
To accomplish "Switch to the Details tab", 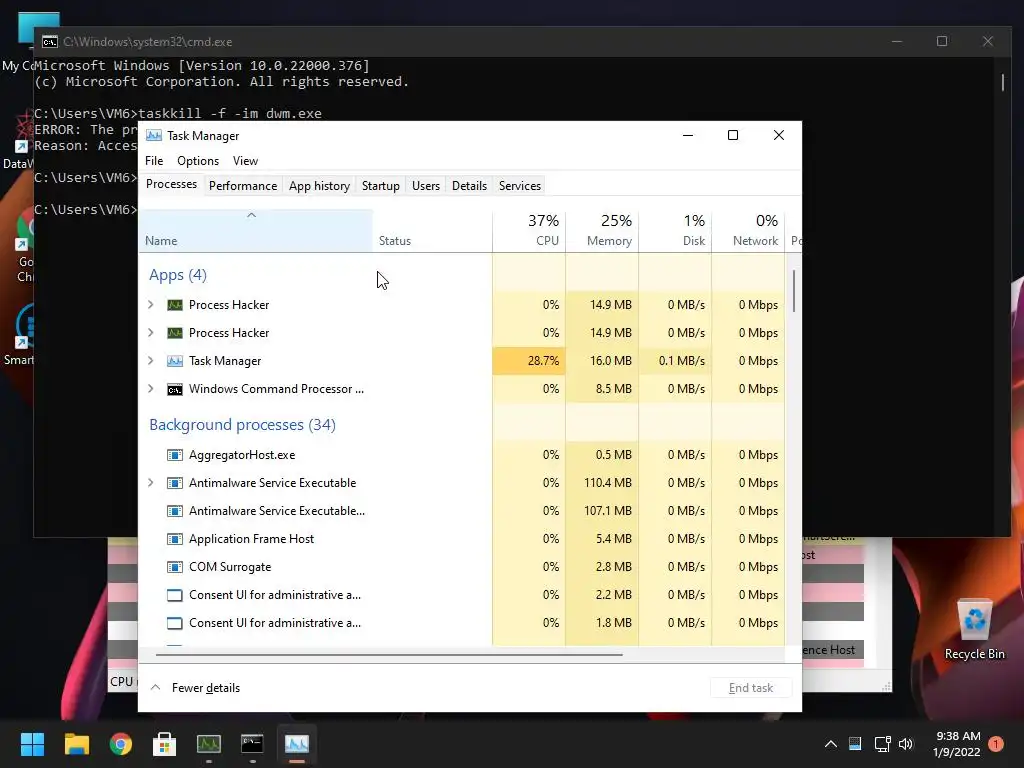I will tap(470, 186).
